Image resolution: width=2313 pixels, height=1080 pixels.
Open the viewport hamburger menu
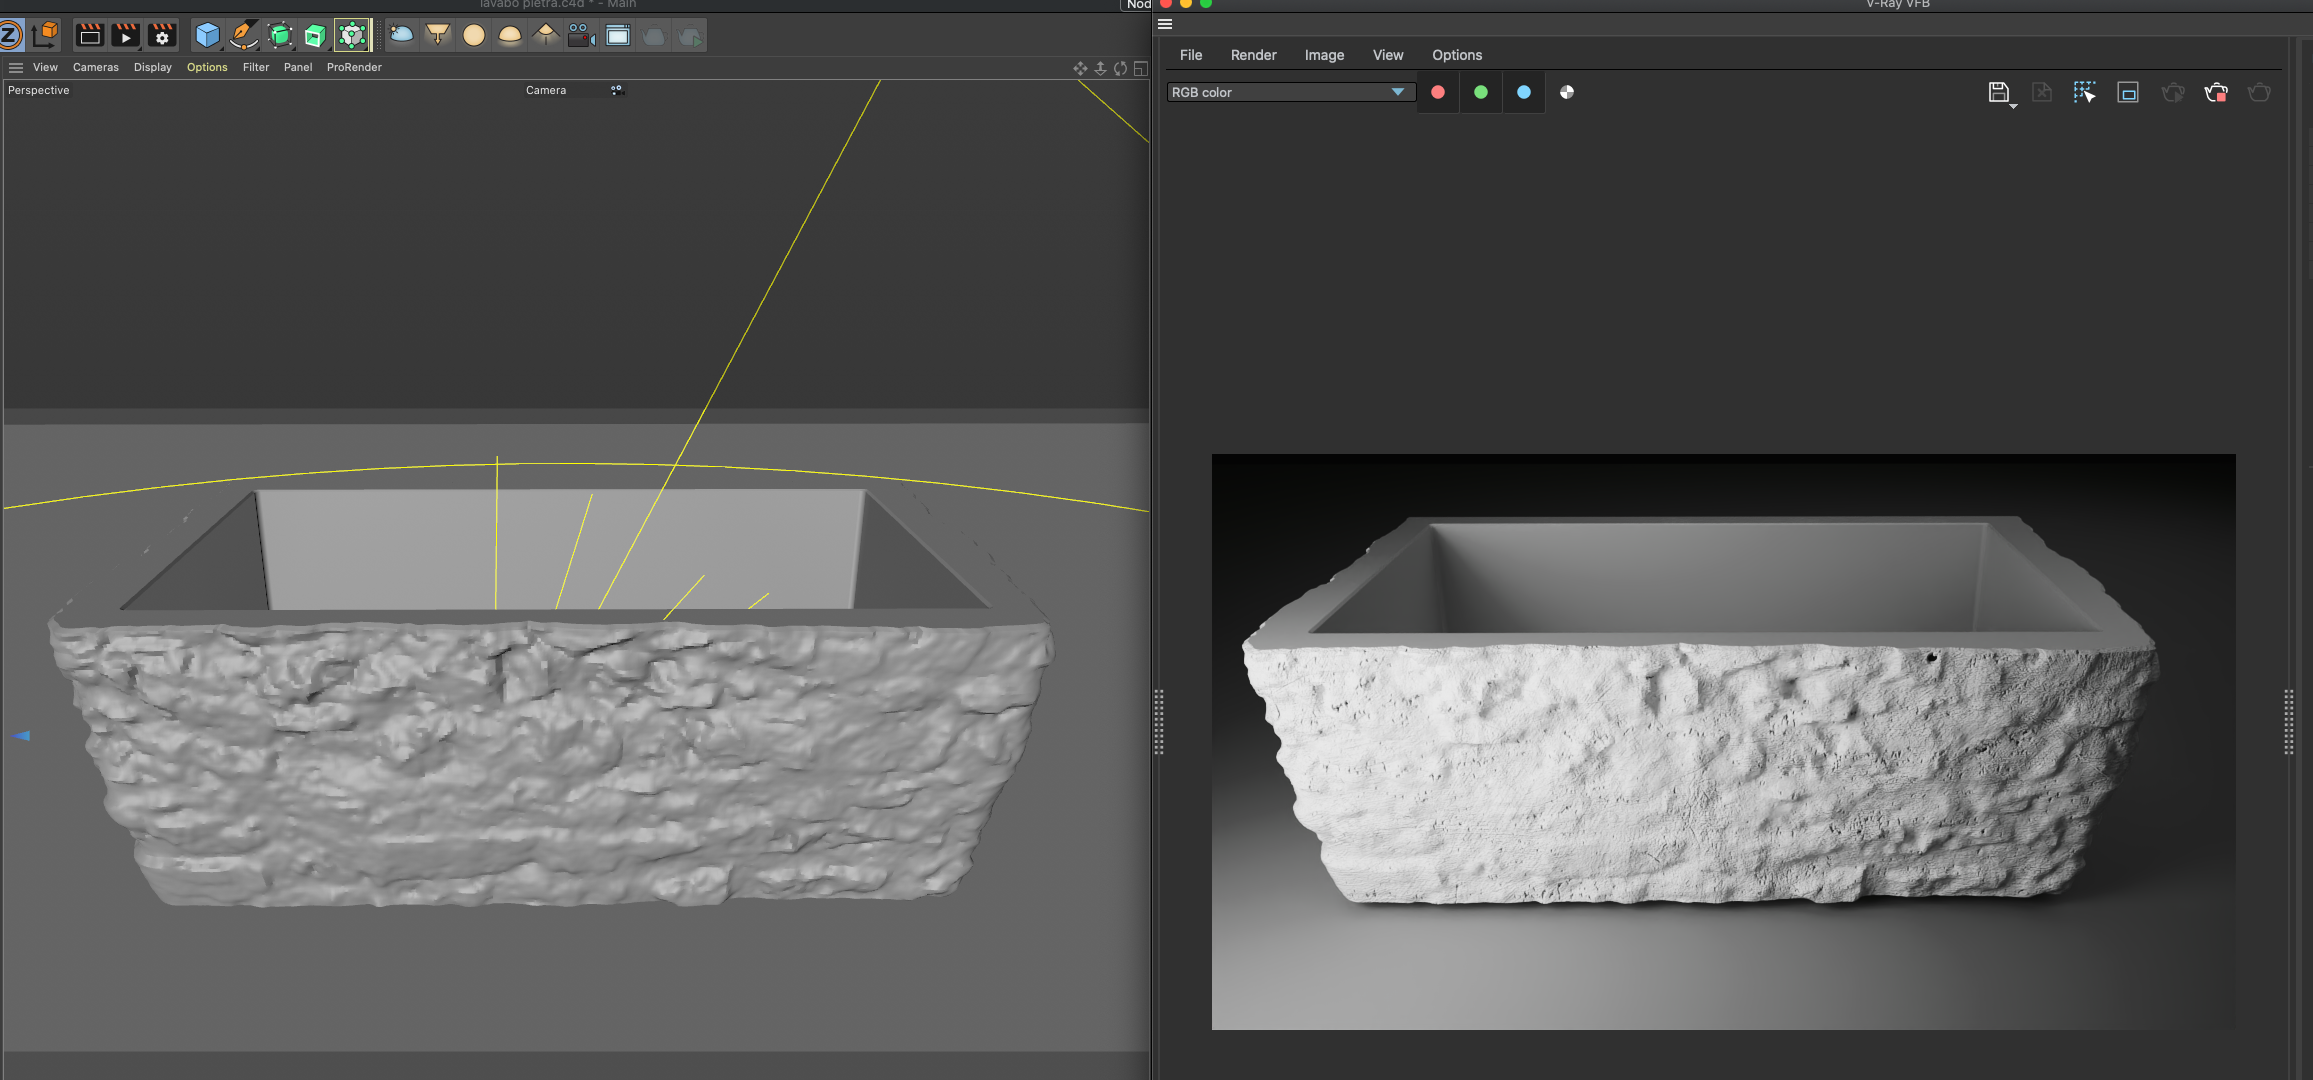click(16, 68)
